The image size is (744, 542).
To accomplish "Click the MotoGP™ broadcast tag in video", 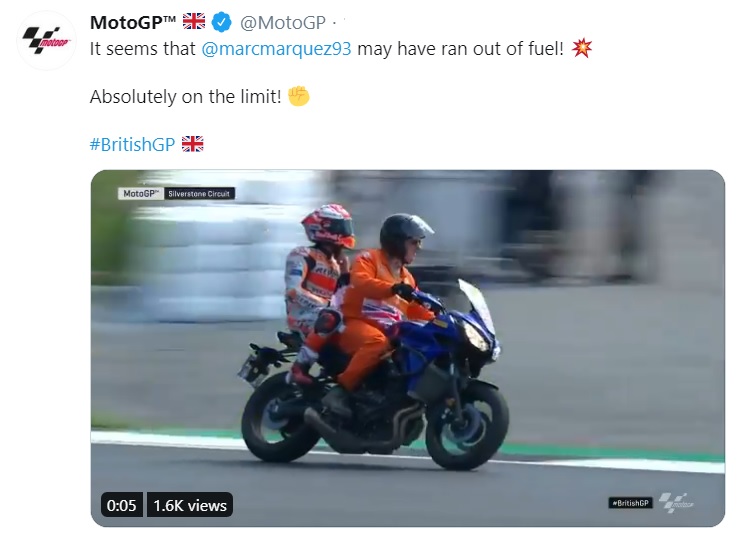I will 141,194.
